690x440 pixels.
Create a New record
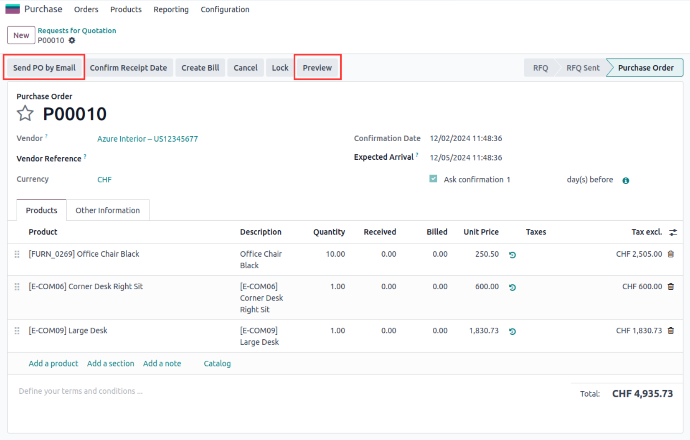21,35
